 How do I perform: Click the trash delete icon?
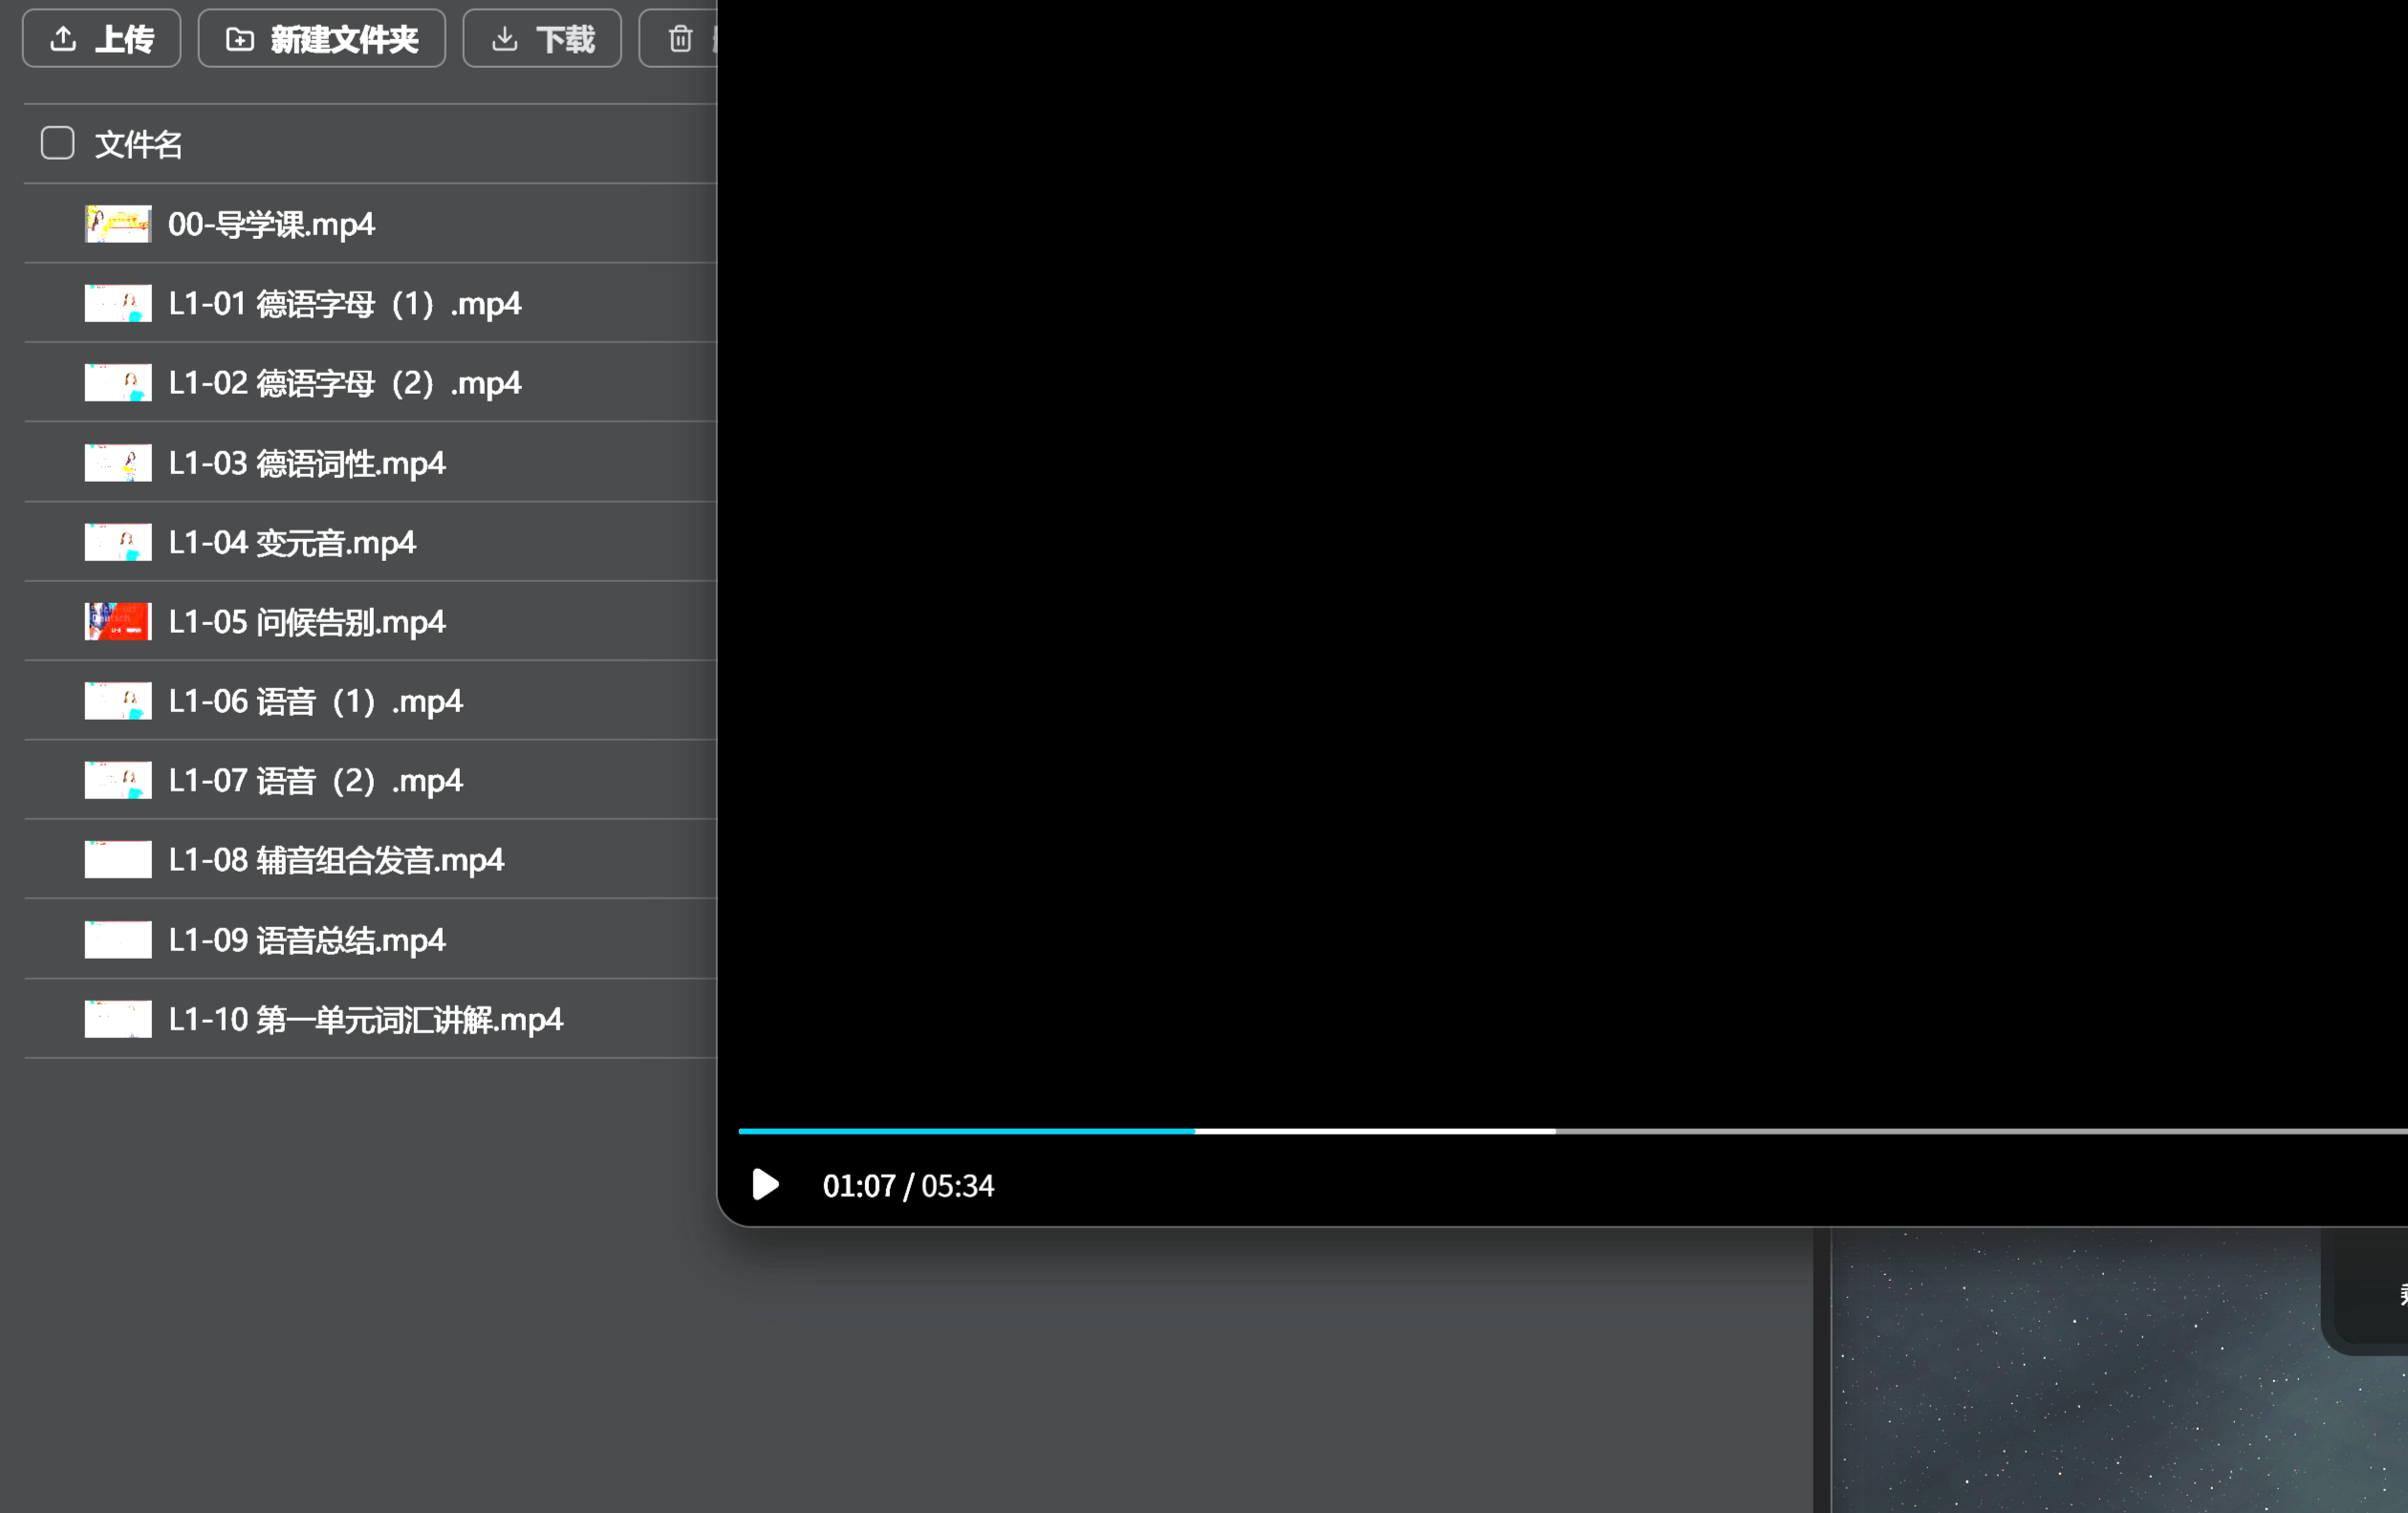coord(681,39)
